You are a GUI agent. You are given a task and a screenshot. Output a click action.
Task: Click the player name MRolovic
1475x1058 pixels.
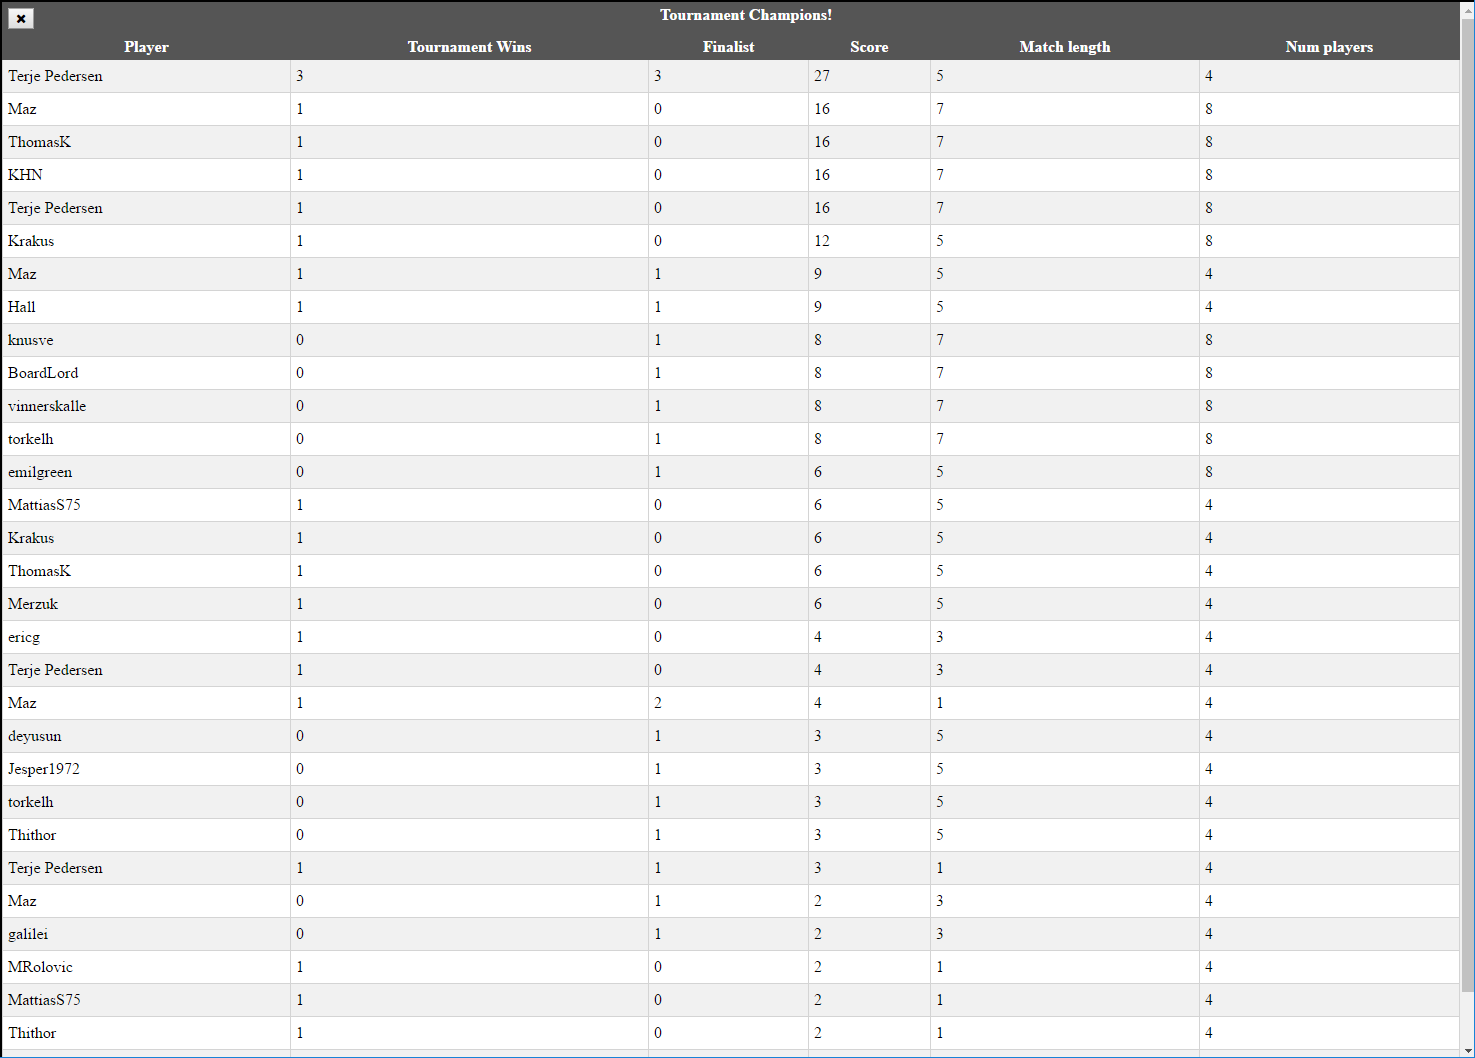pyautogui.click(x=40, y=967)
